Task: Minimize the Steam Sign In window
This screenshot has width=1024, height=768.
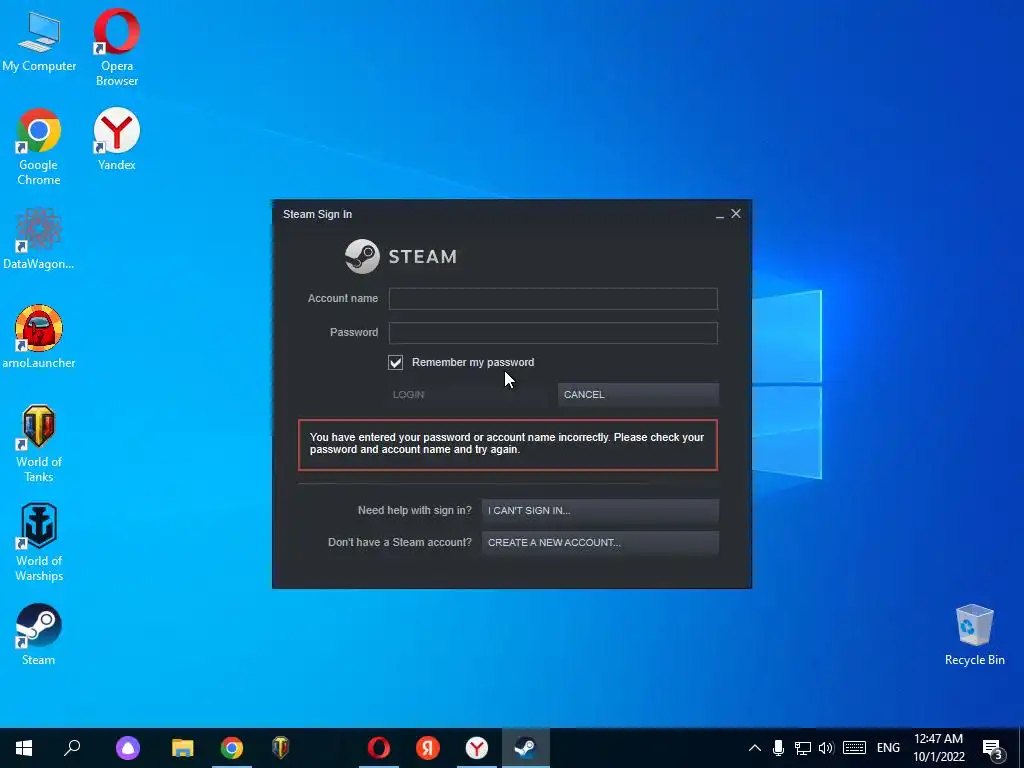Action: pyautogui.click(x=720, y=214)
